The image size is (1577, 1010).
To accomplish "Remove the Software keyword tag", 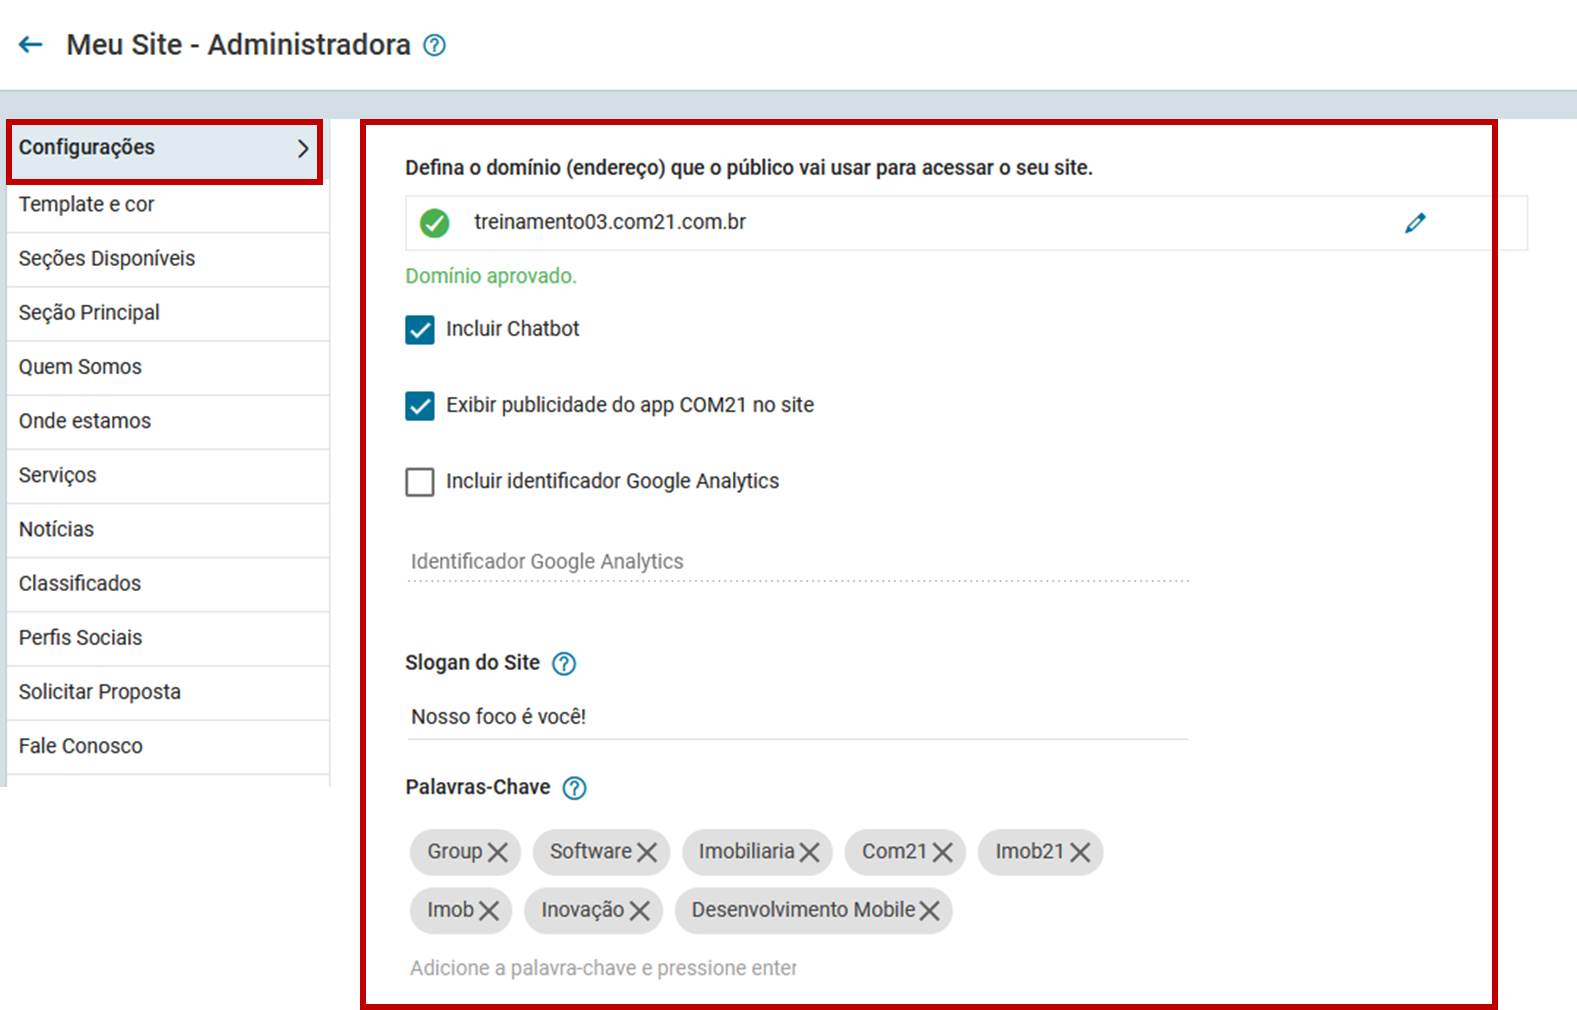I will (x=647, y=852).
